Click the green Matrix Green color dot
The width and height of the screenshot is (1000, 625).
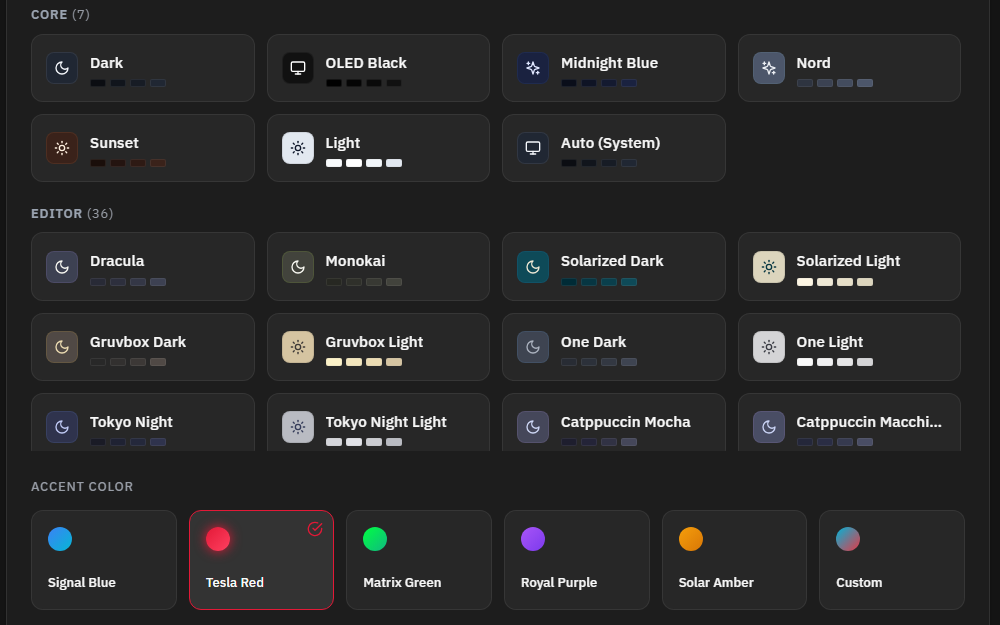(375, 539)
